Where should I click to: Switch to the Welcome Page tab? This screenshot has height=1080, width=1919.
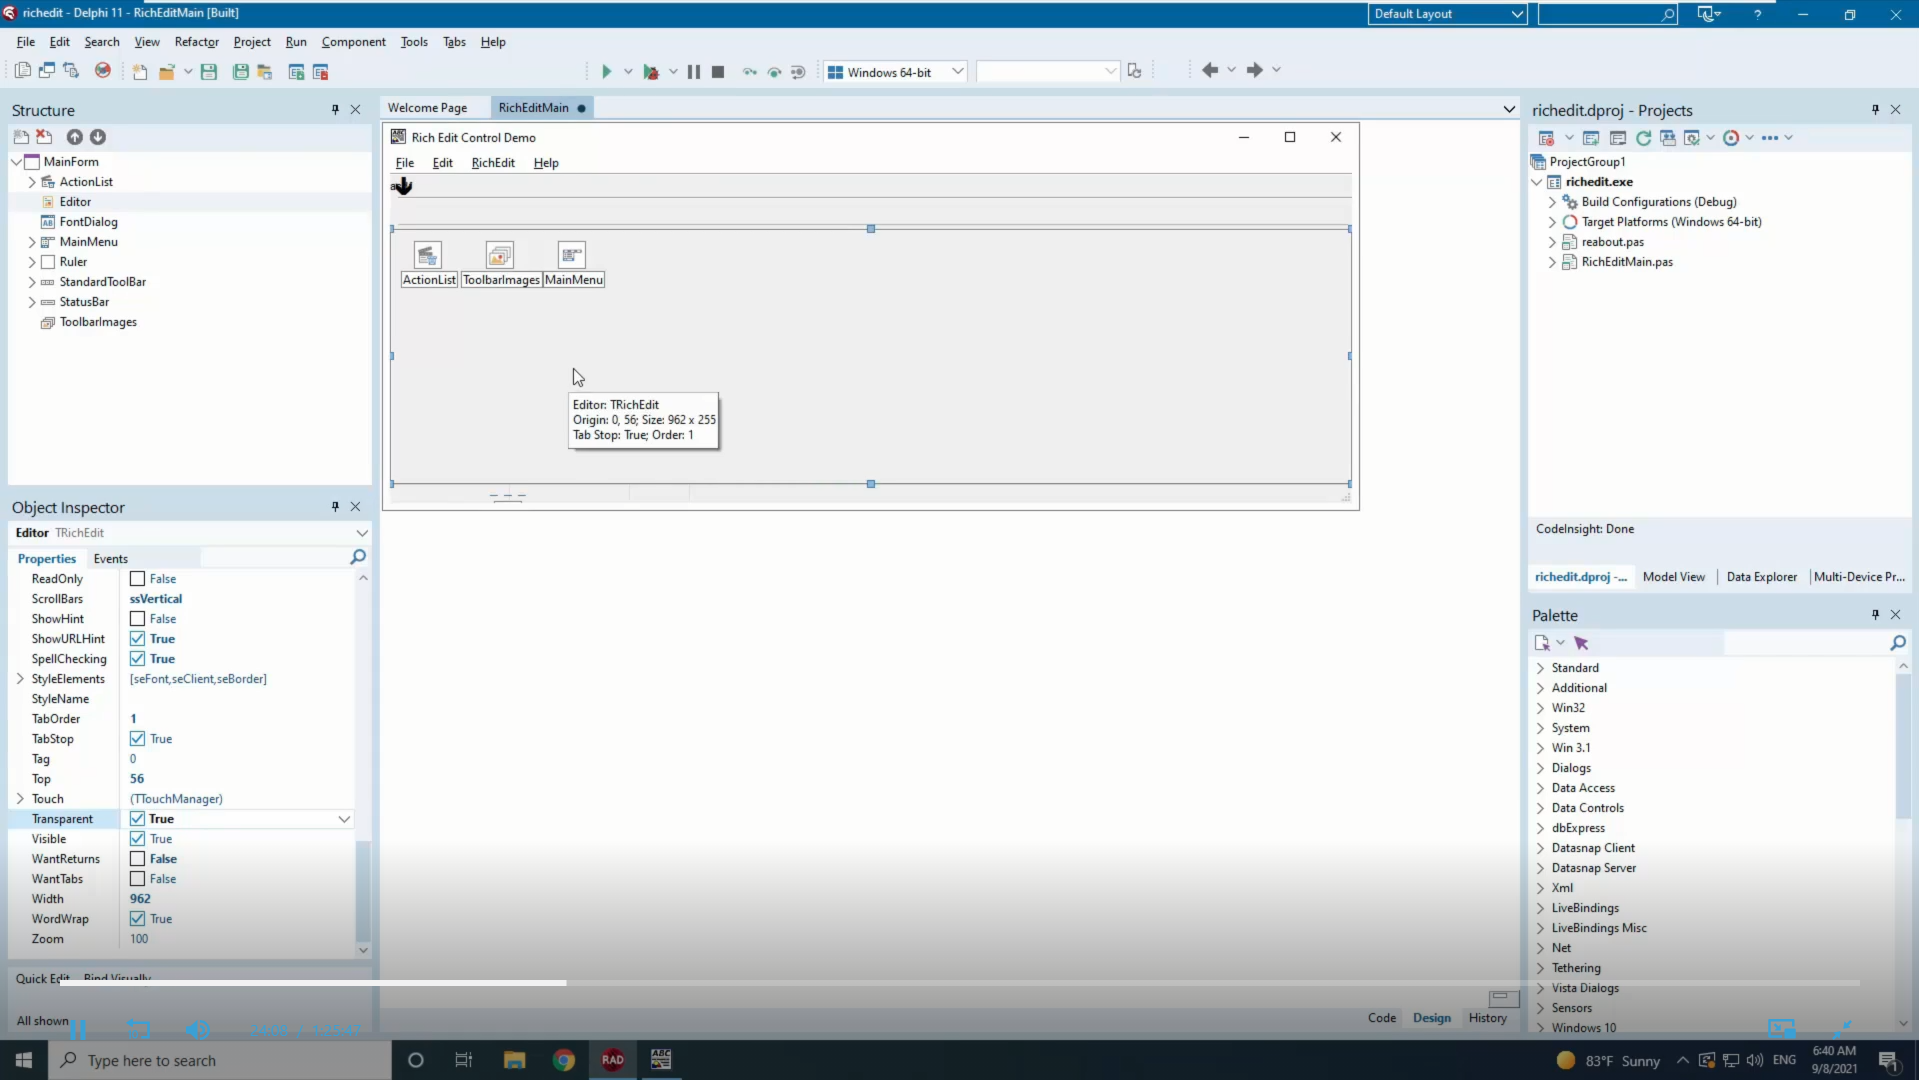[x=427, y=108]
